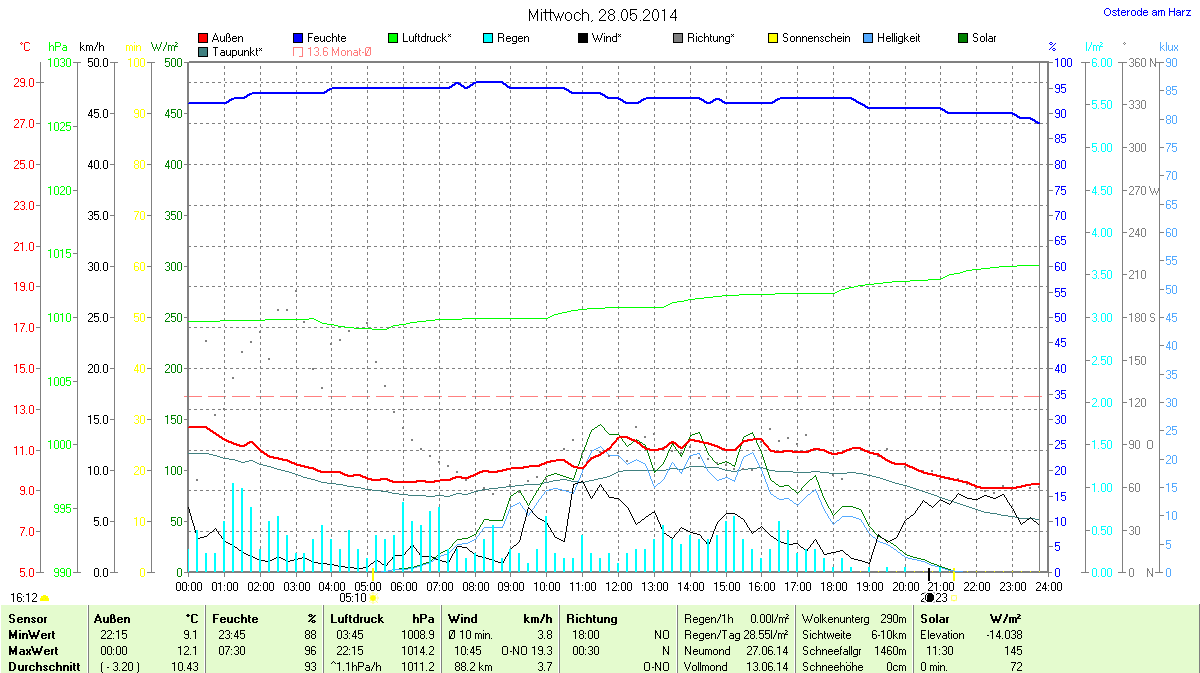The height and width of the screenshot is (673, 1200).
Task: Click the cyan Regen legend square
Action: tap(488, 38)
